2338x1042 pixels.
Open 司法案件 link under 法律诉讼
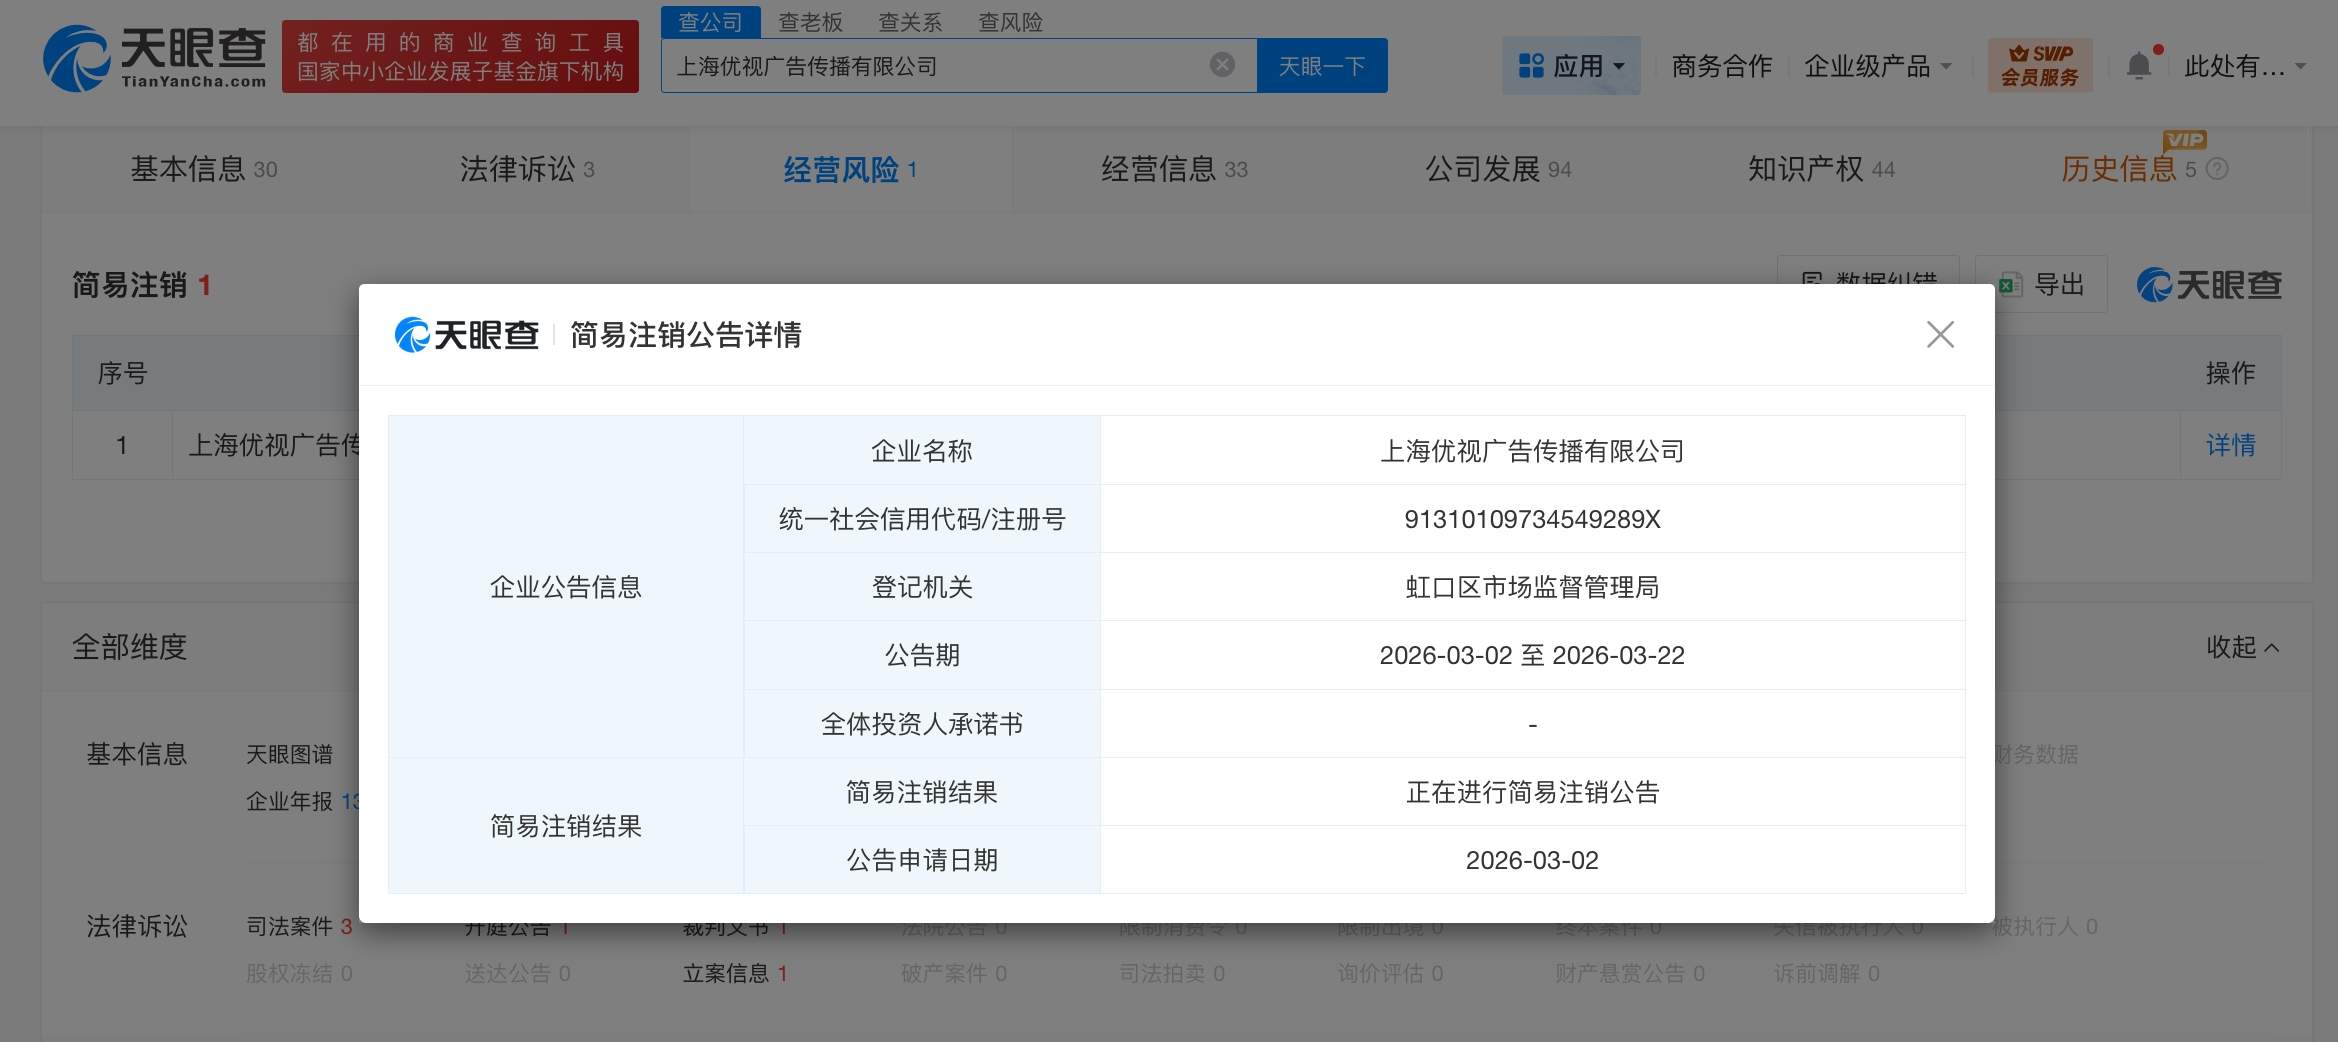tap(299, 926)
